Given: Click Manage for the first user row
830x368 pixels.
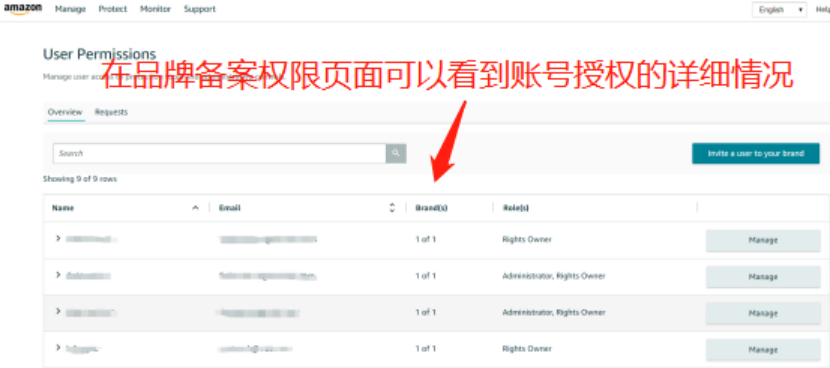Looking at the screenshot, I should point(763,240).
